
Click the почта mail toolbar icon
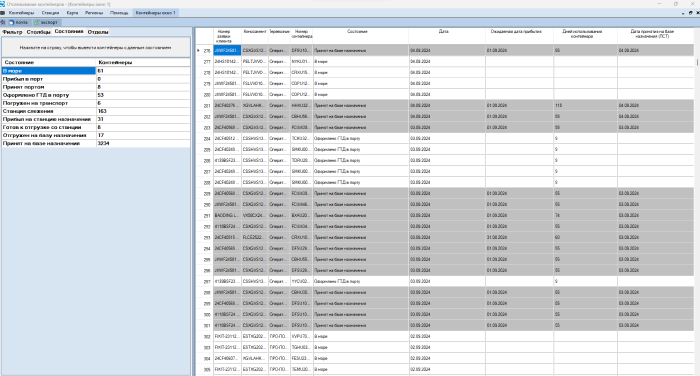coord(18,22)
